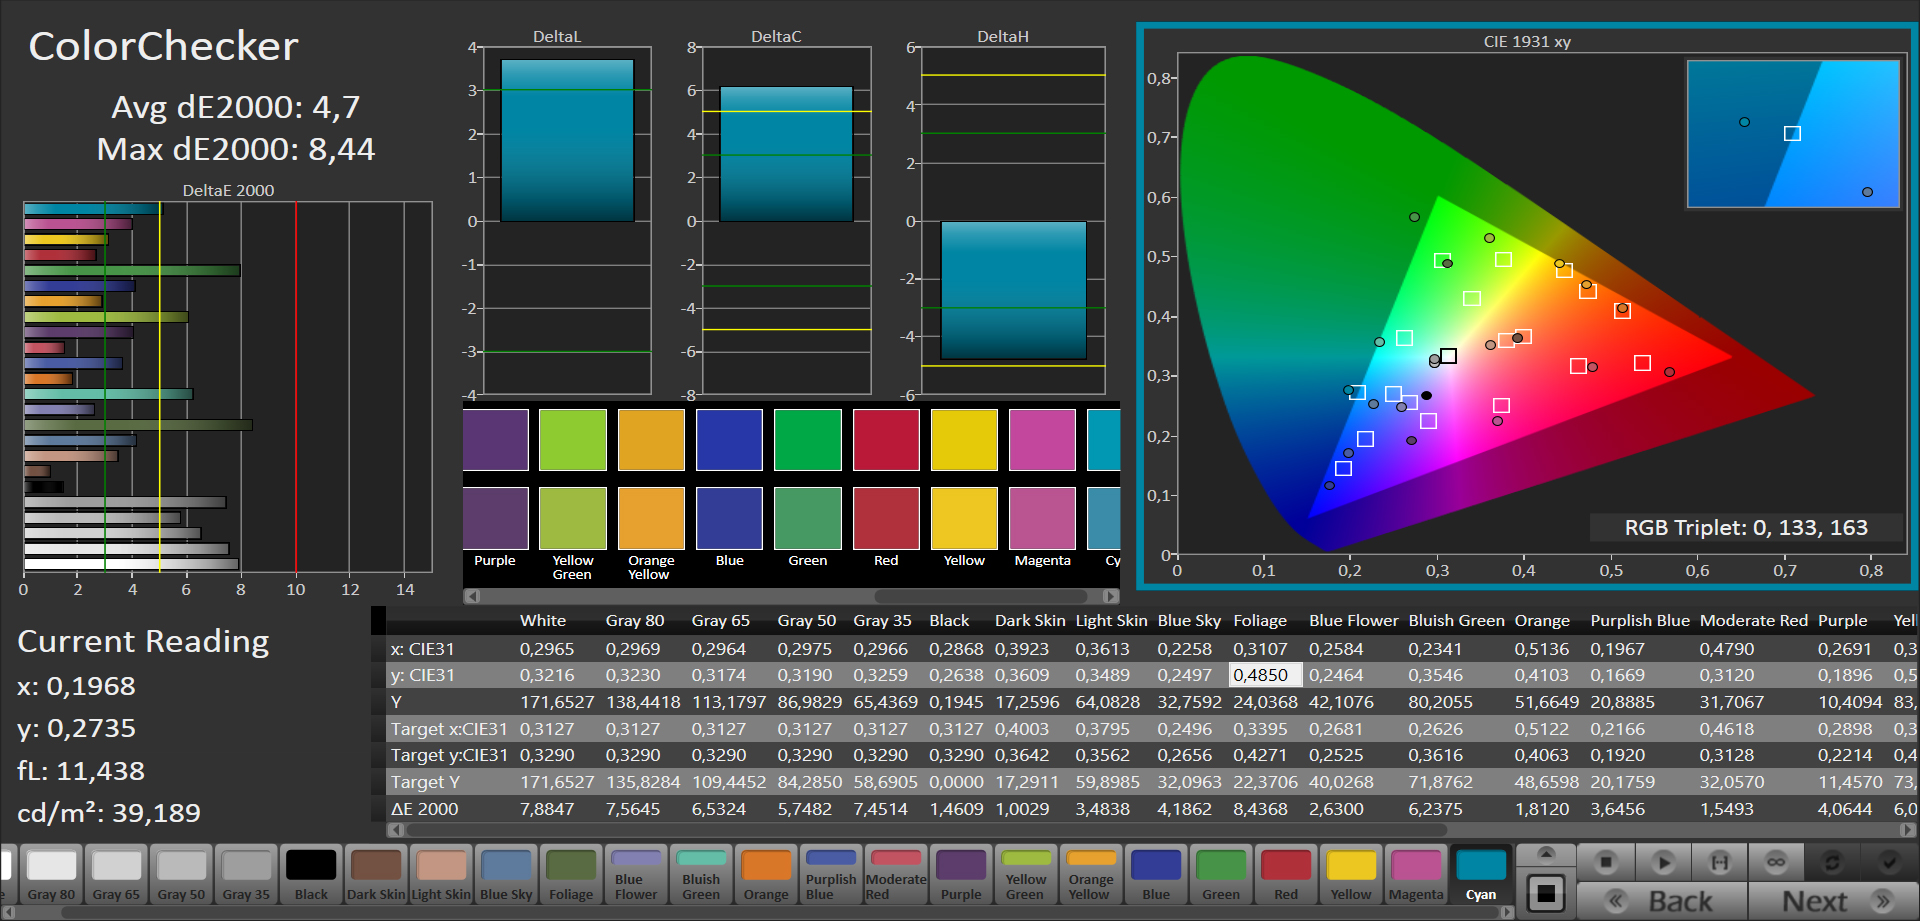Click the read series bracket icon
Viewport: 1920px width, 921px height.
point(1720,861)
